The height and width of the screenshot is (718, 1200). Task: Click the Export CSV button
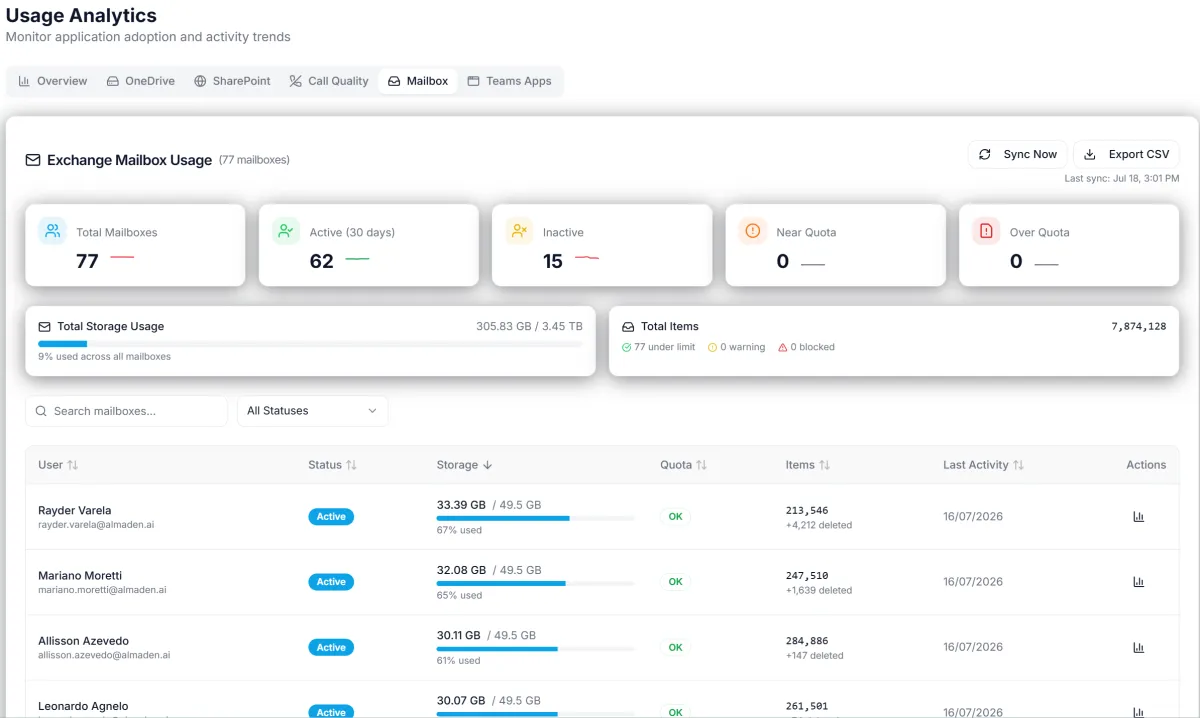[1127, 154]
